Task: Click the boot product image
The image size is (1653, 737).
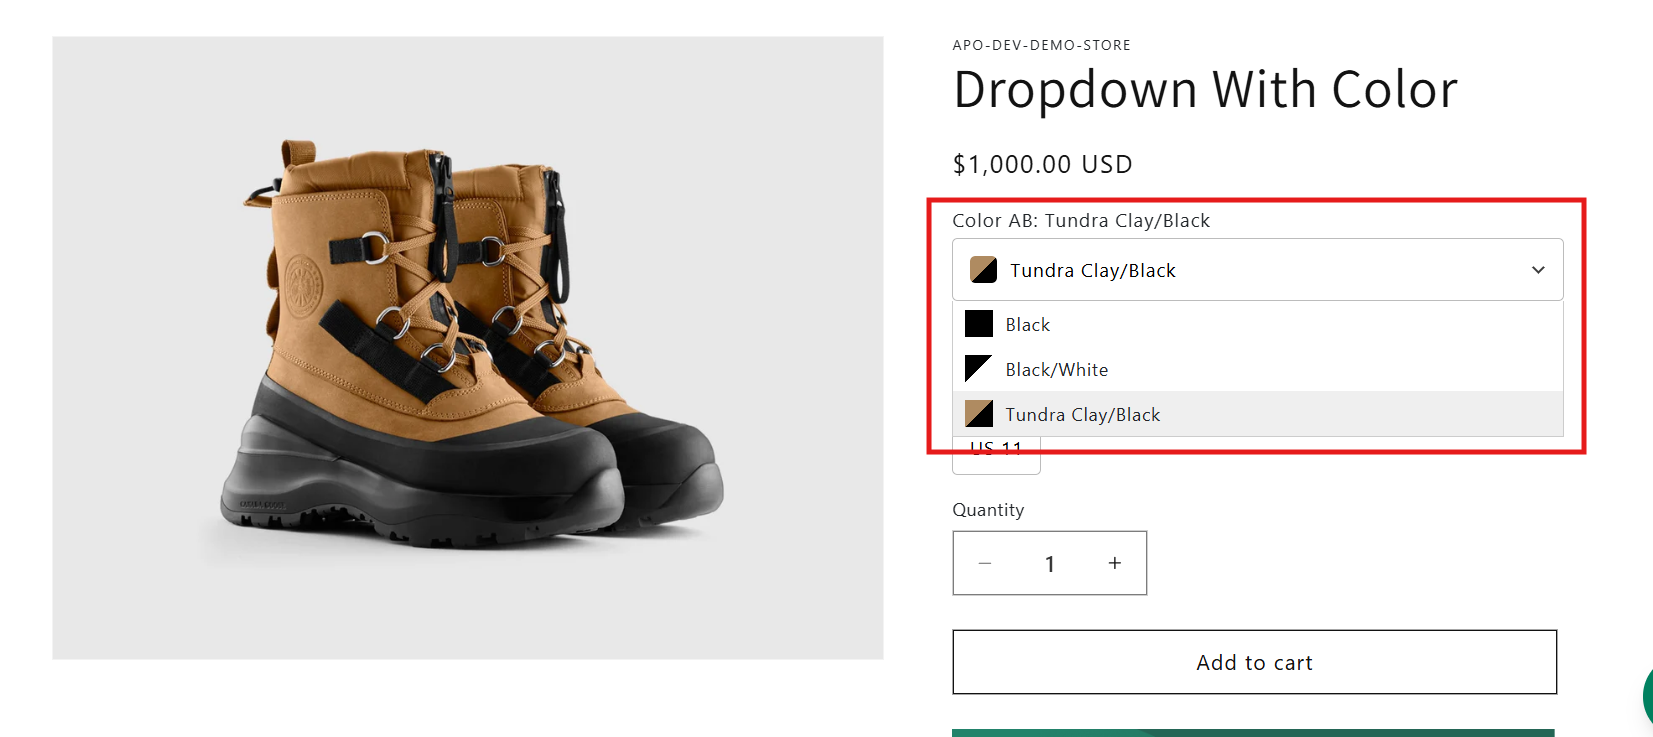Action: pos(467,348)
